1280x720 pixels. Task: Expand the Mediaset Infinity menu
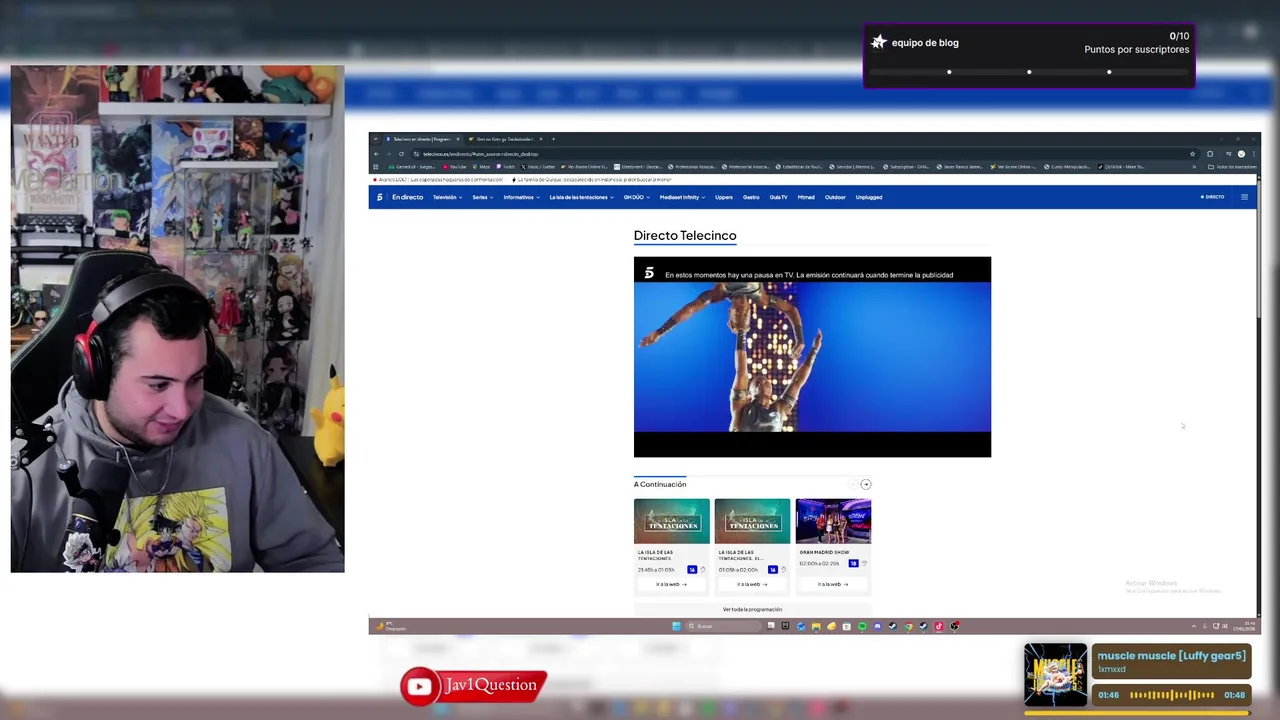tap(682, 197)
